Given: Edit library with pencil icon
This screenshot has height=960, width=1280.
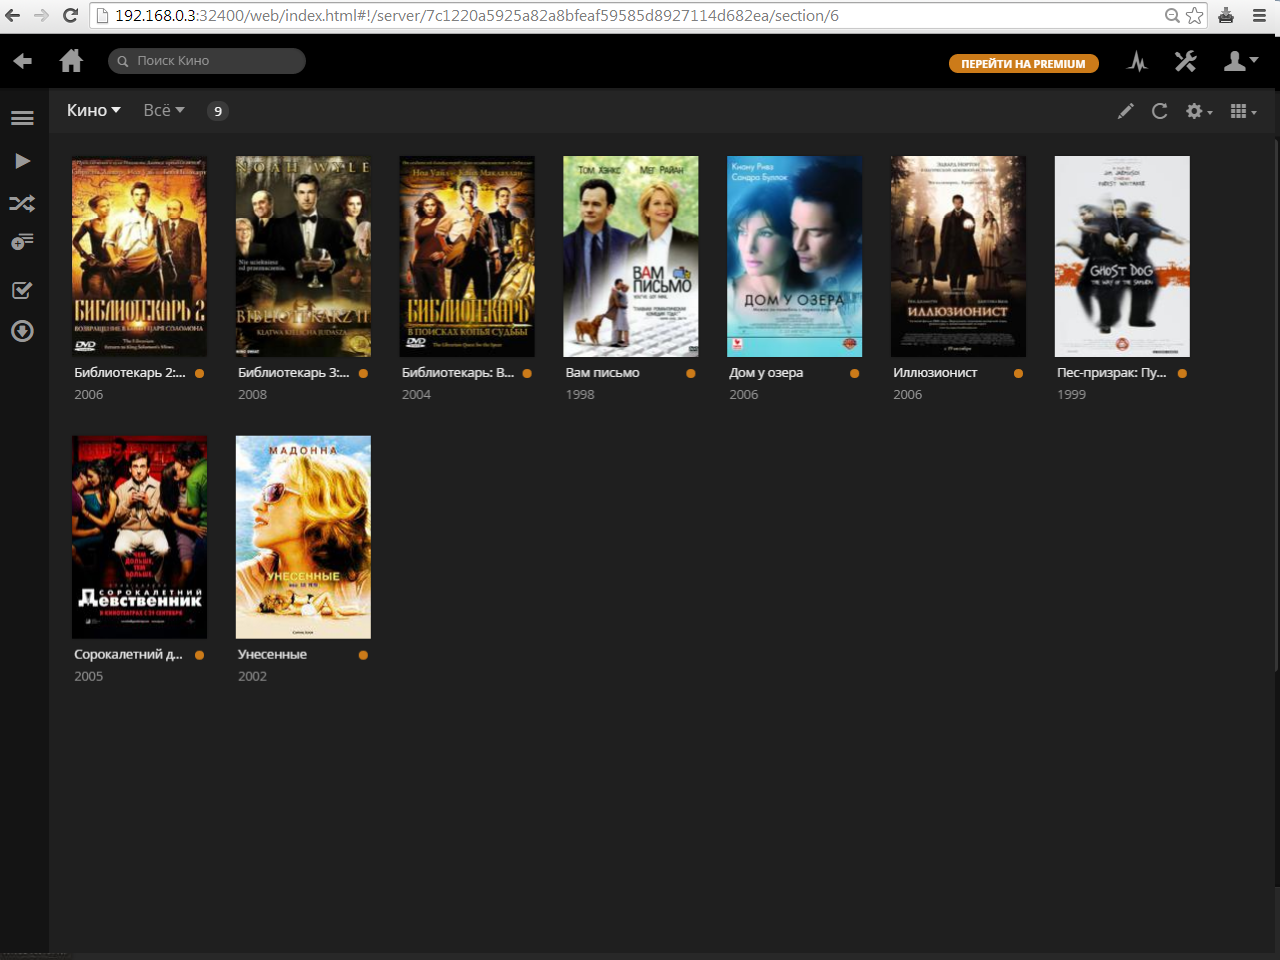Looking at the screenshot, I should coord(1126,111).
